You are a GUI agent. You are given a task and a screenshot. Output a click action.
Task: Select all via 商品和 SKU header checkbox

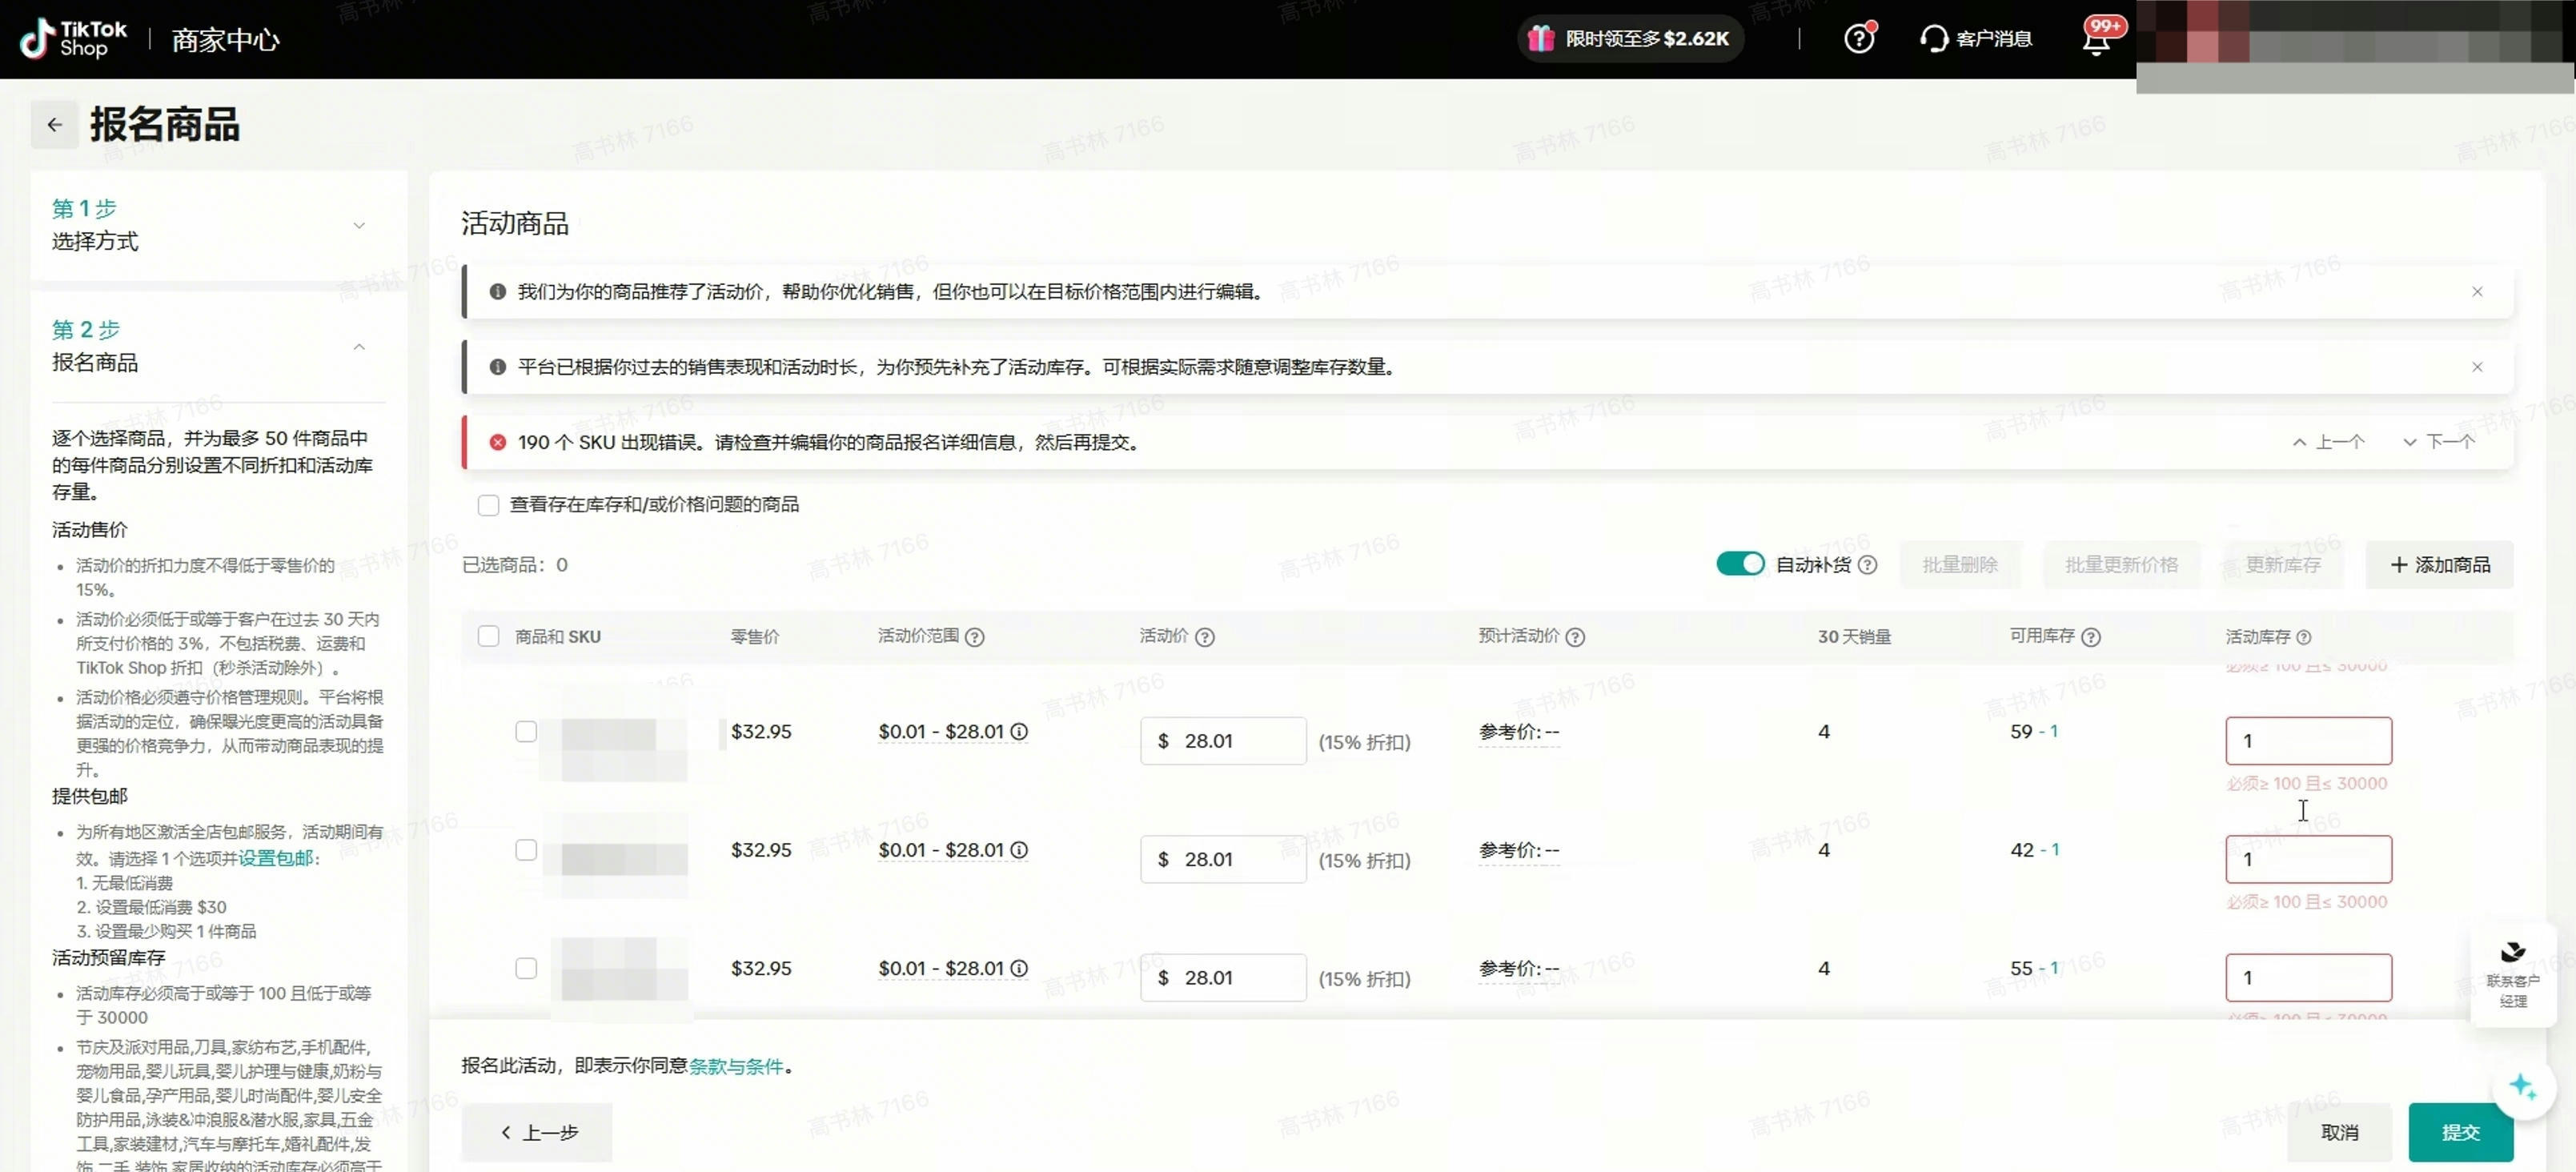pos(488,637)
